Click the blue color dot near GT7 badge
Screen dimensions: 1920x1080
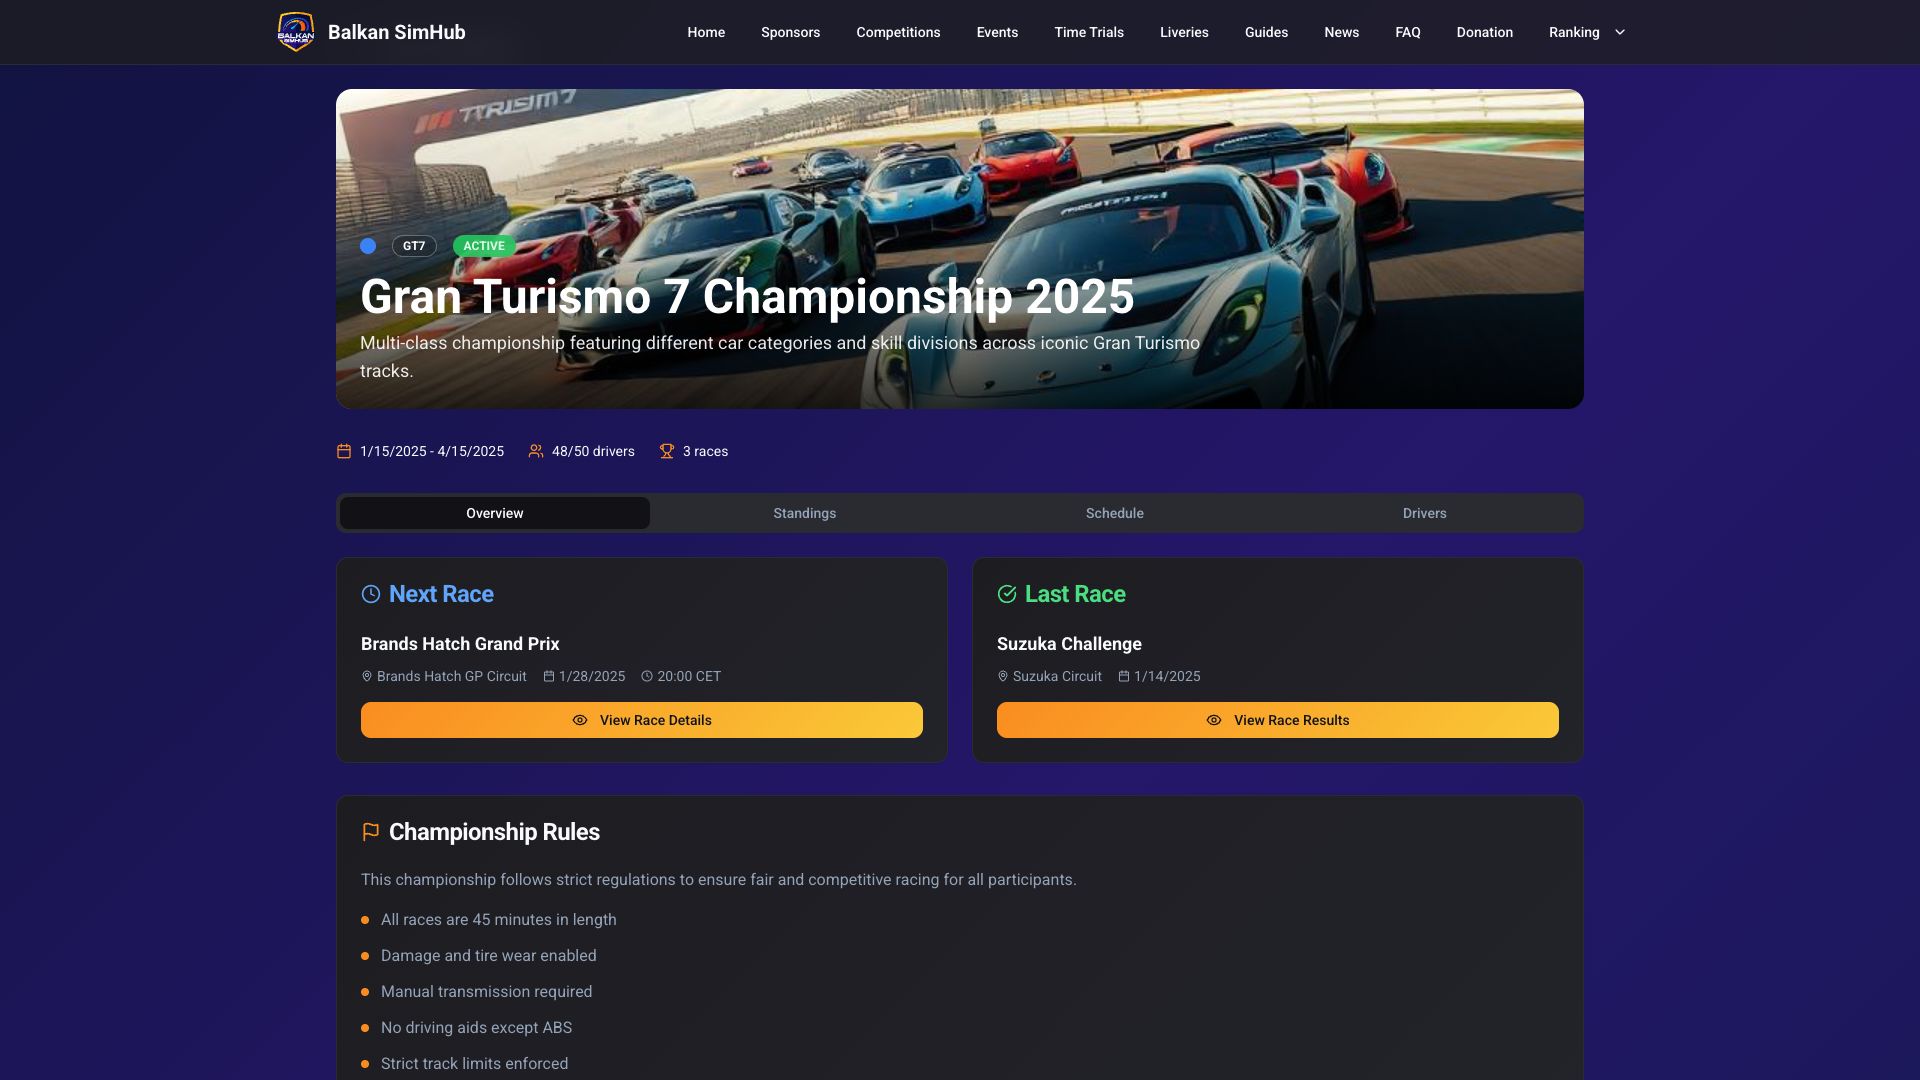pos(368,246)
